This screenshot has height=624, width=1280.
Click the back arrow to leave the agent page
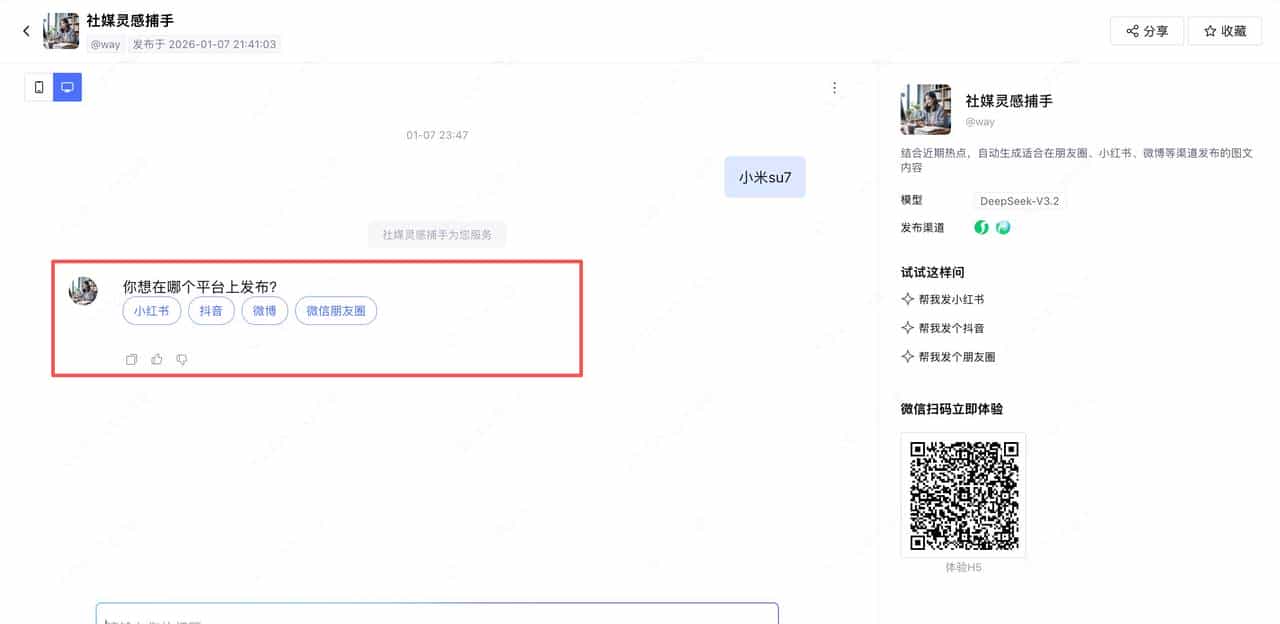25,31
